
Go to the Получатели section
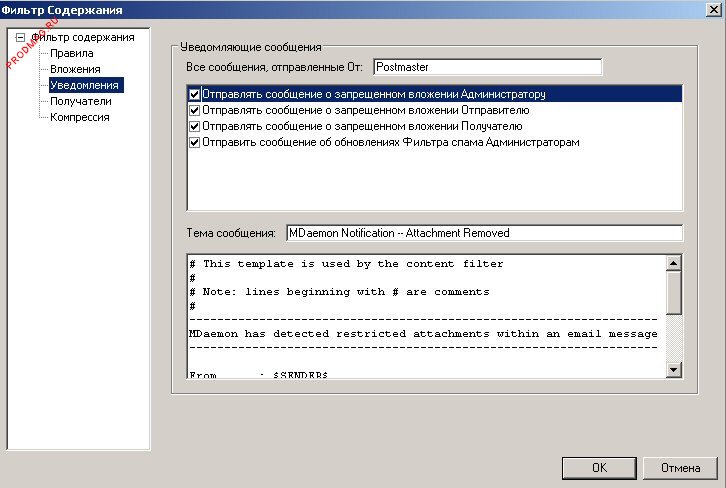[80, 101]
